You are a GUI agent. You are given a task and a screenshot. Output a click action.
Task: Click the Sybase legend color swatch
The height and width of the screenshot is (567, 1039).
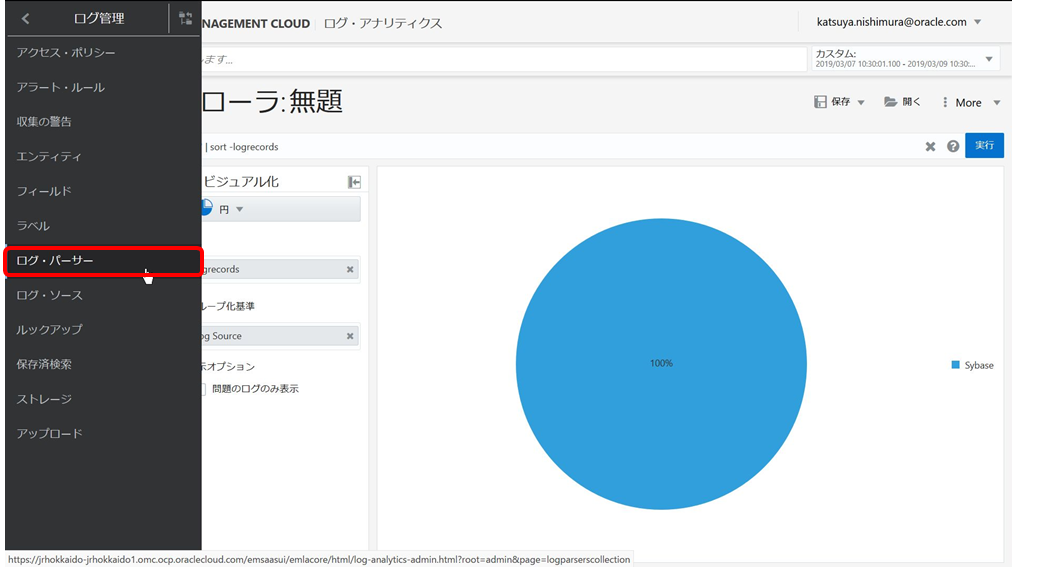pyautogui.click(x=956, y=365)
